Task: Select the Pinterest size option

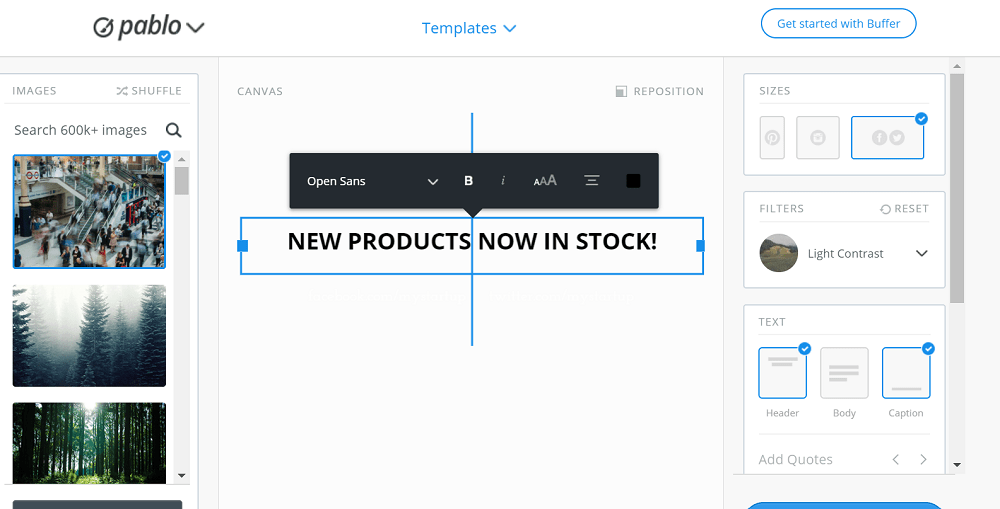Action: [x=772, y=137]
